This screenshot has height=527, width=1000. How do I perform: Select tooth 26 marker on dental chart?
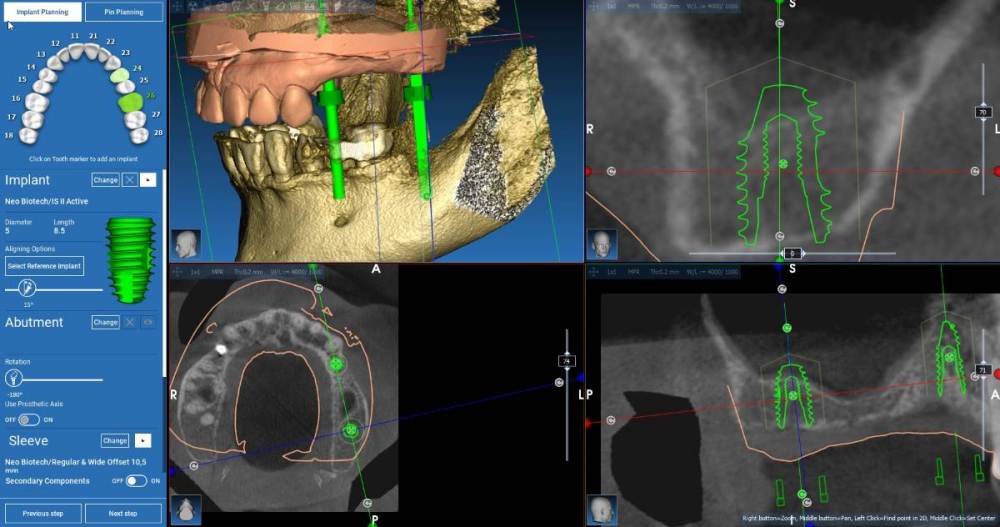[129, 100]
